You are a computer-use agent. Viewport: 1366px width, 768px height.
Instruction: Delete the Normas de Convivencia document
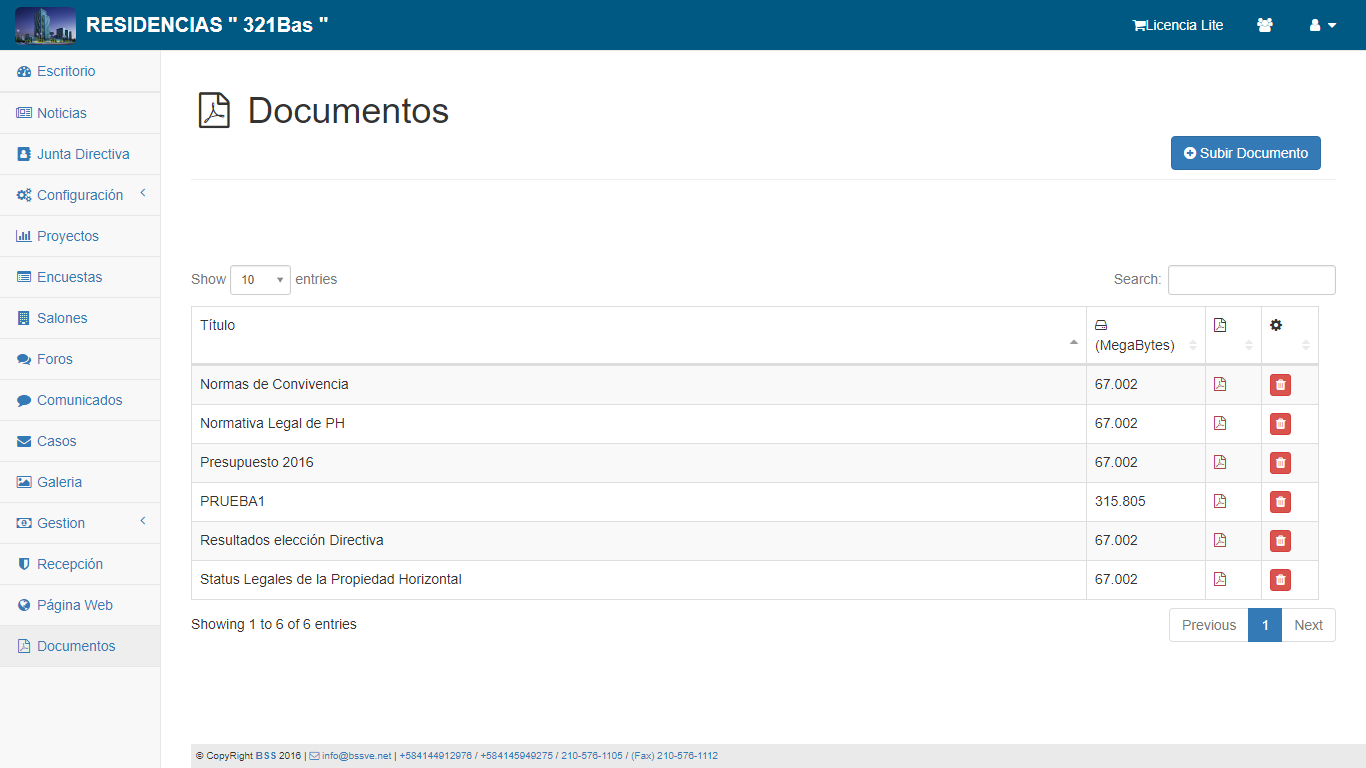point(1280,385)
